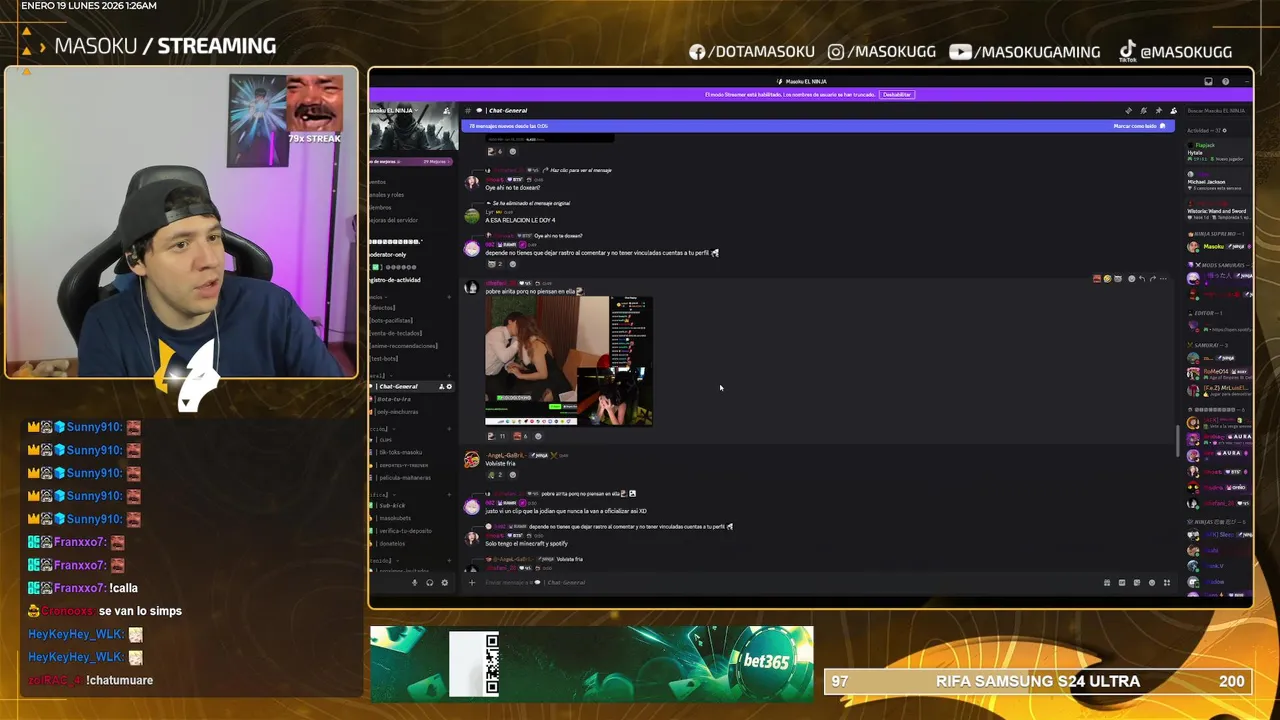Toggle member list with people icon
This screenshot has height=720, width=1280.
click(x=1173, y=111)
